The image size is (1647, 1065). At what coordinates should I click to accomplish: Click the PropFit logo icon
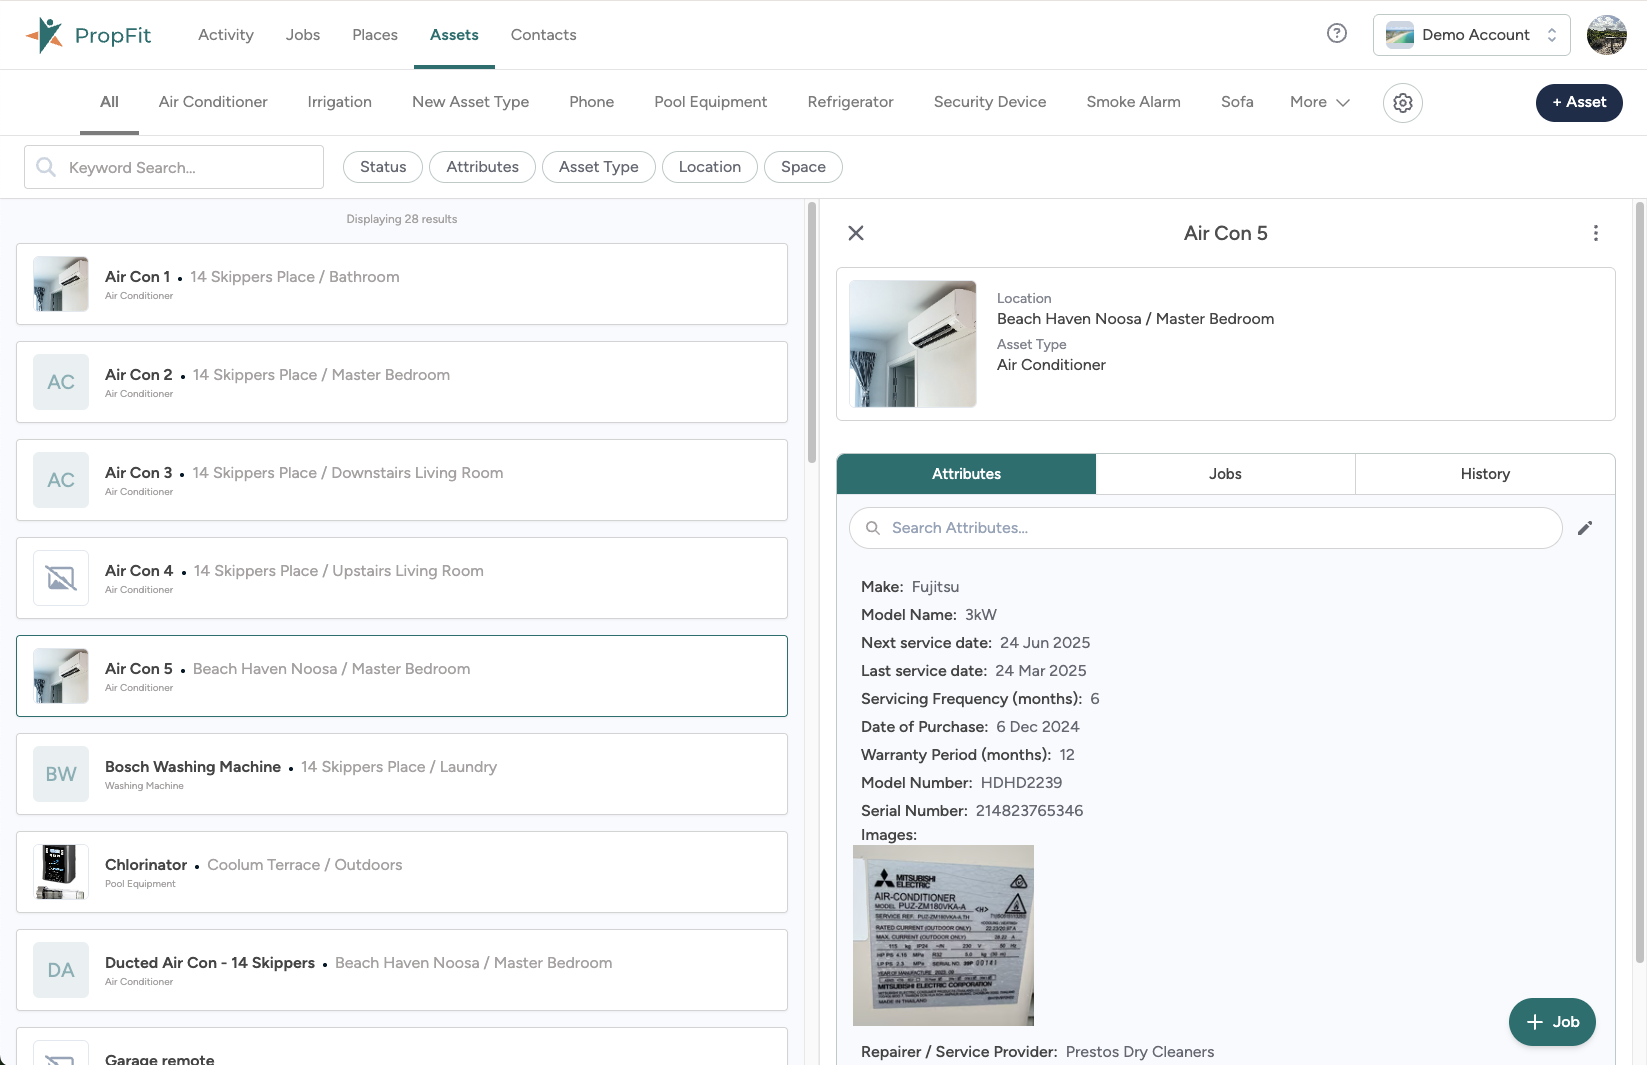point(45,33)
